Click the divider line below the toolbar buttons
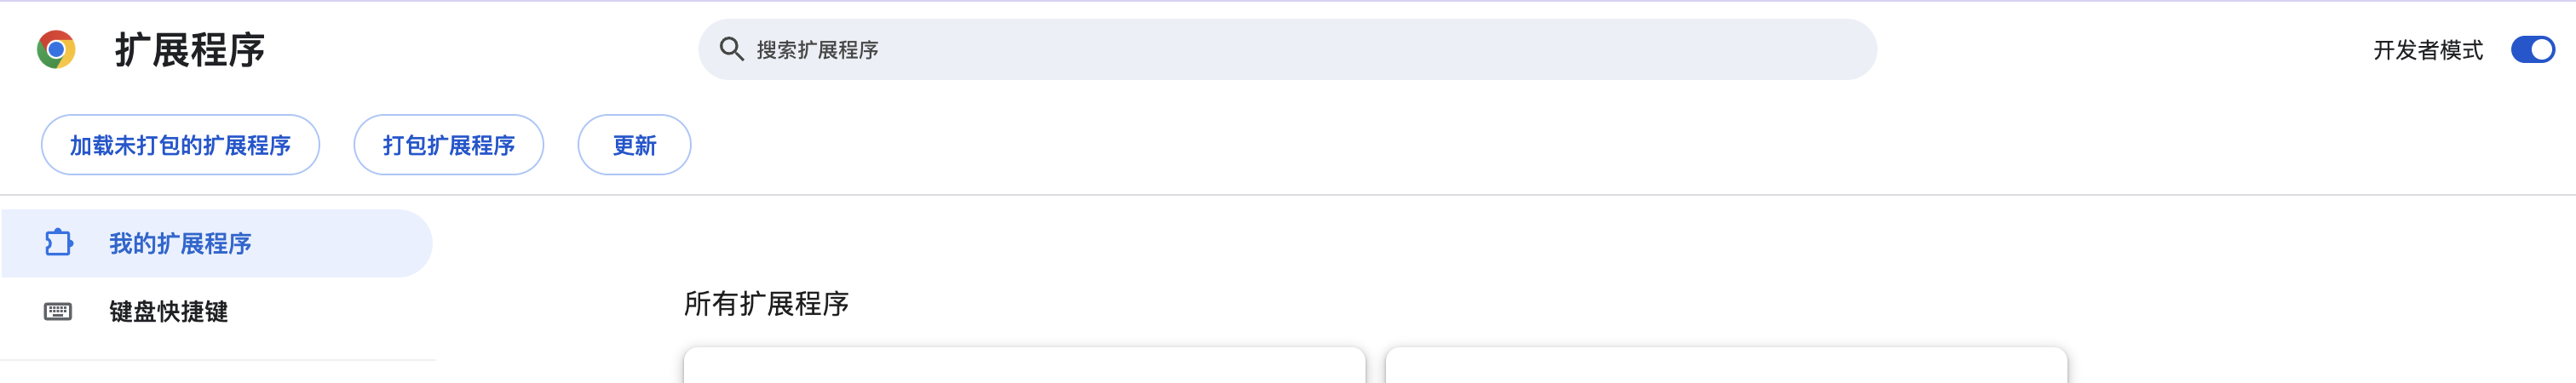This screenshot has height=383, width=2576. pos(1288,195)
